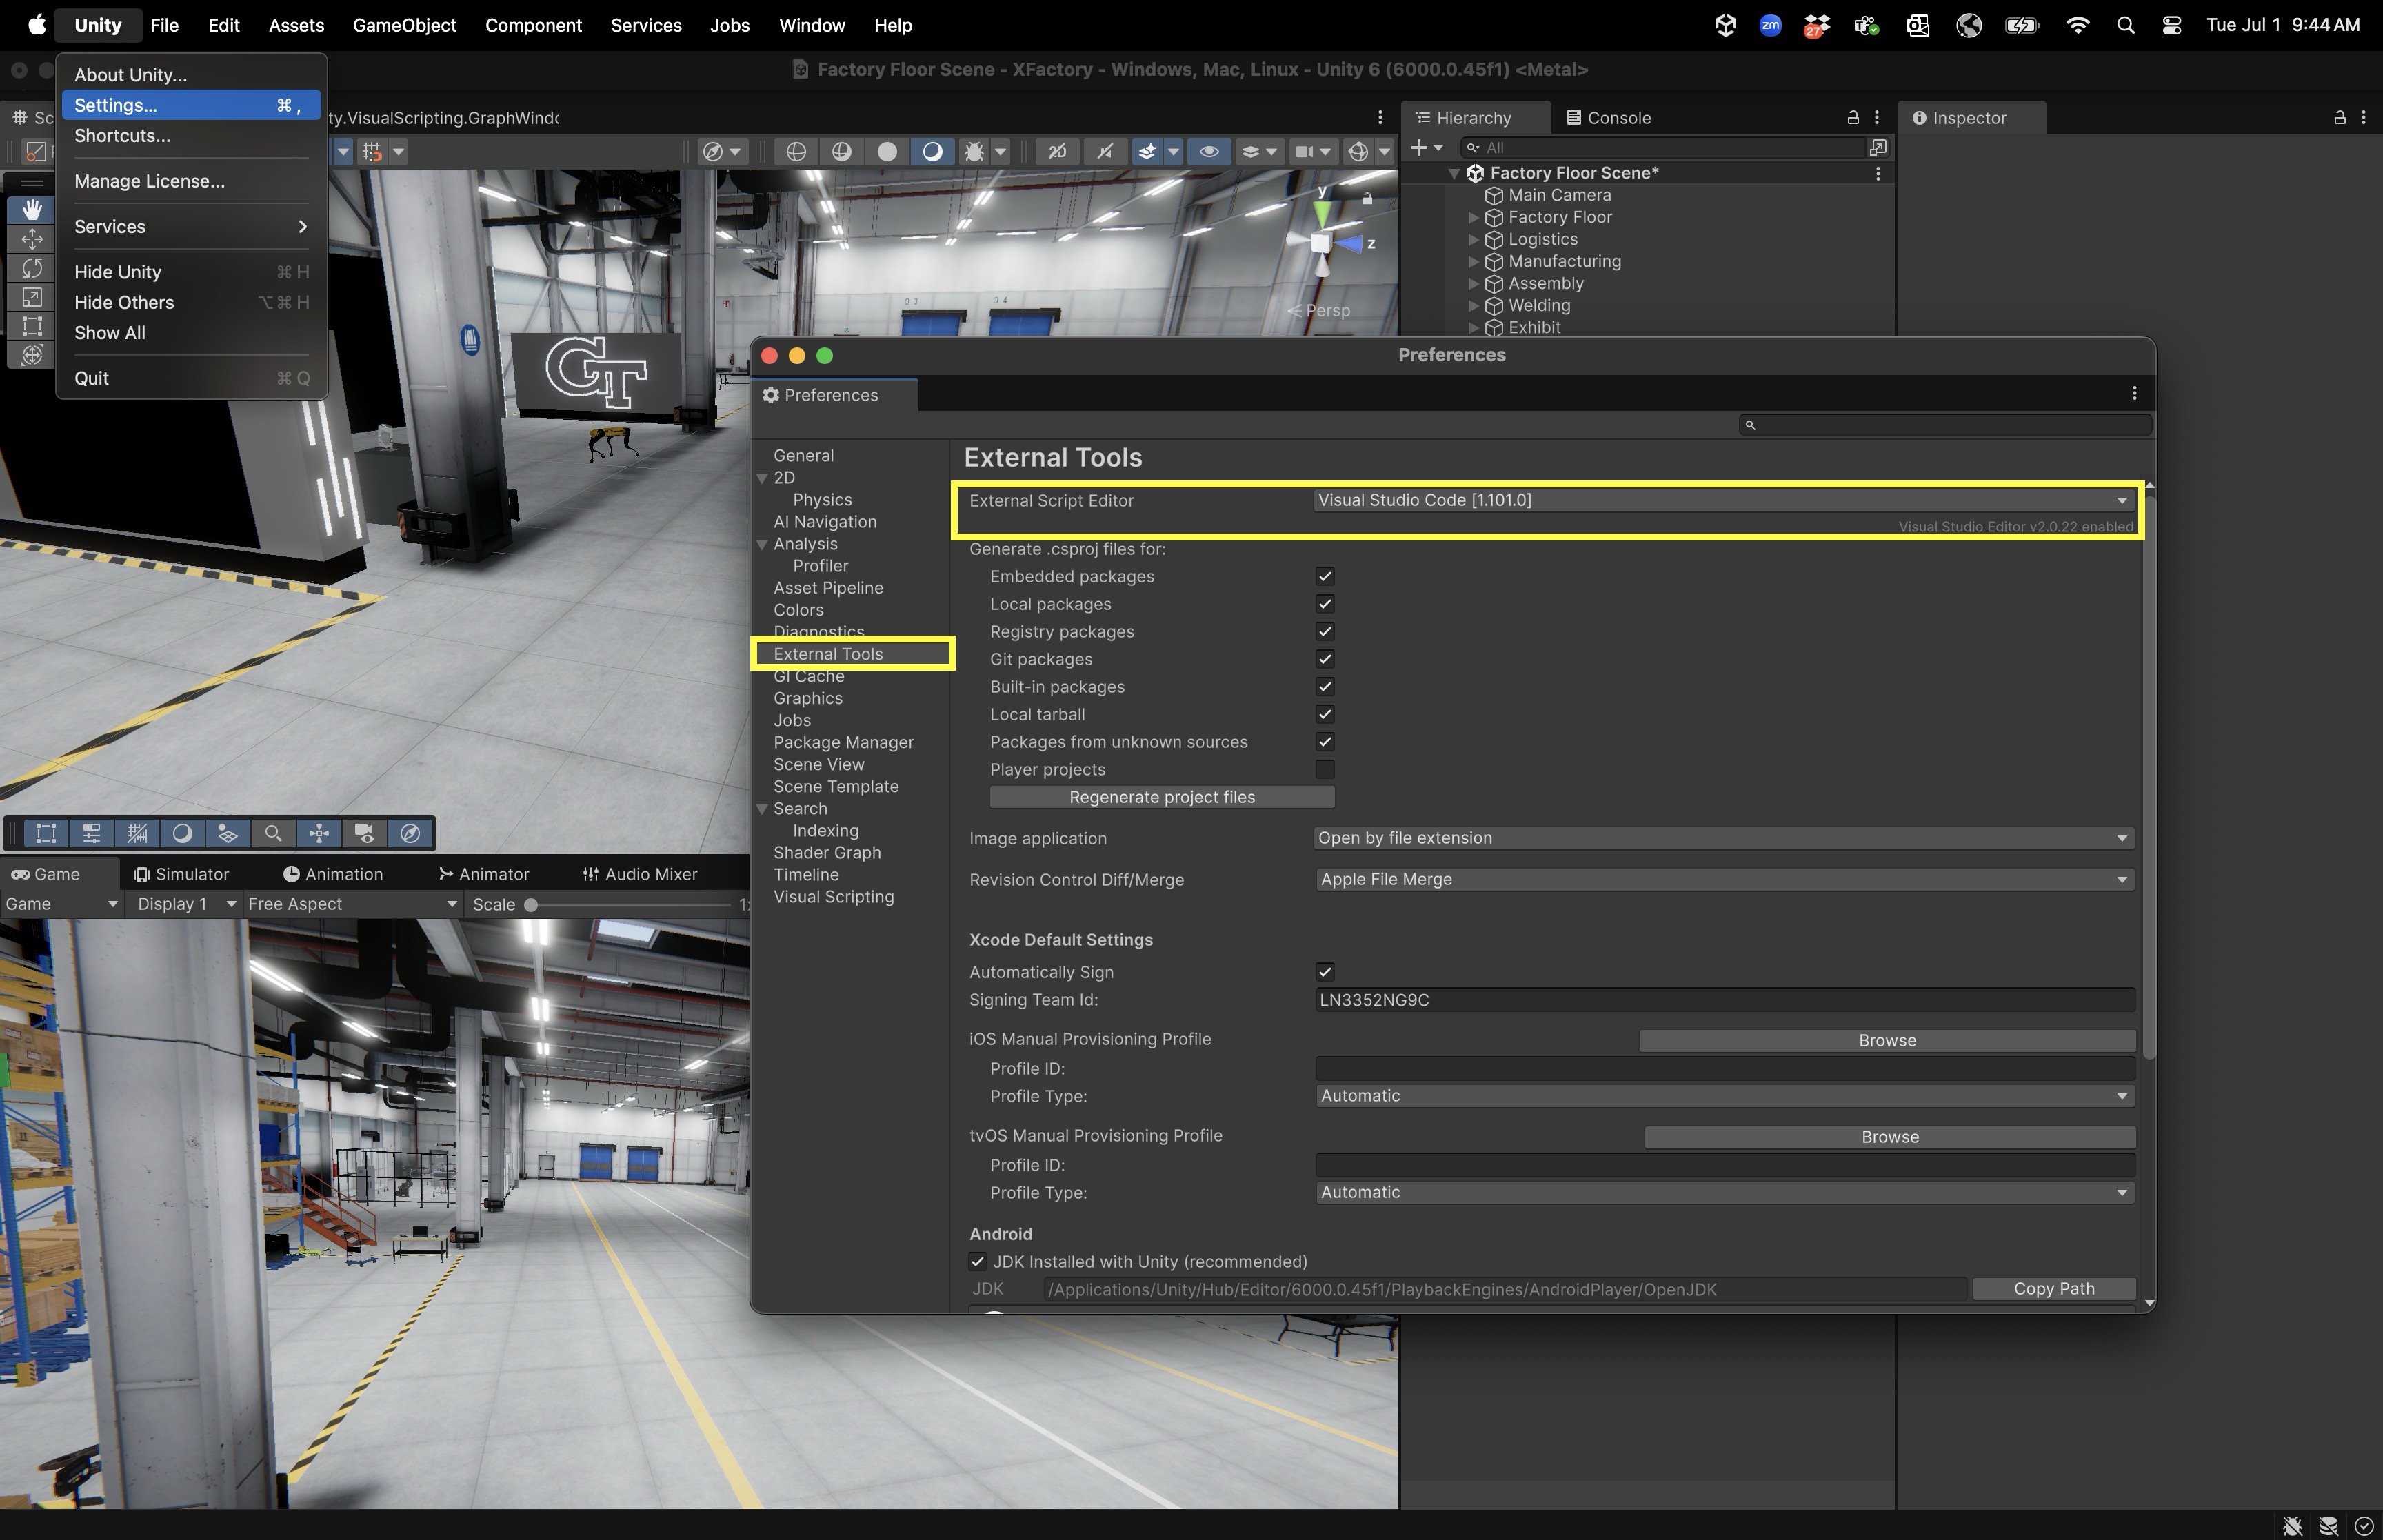Select the Move tool
Screen dimensions: 2383x1540
click(32, 239)
